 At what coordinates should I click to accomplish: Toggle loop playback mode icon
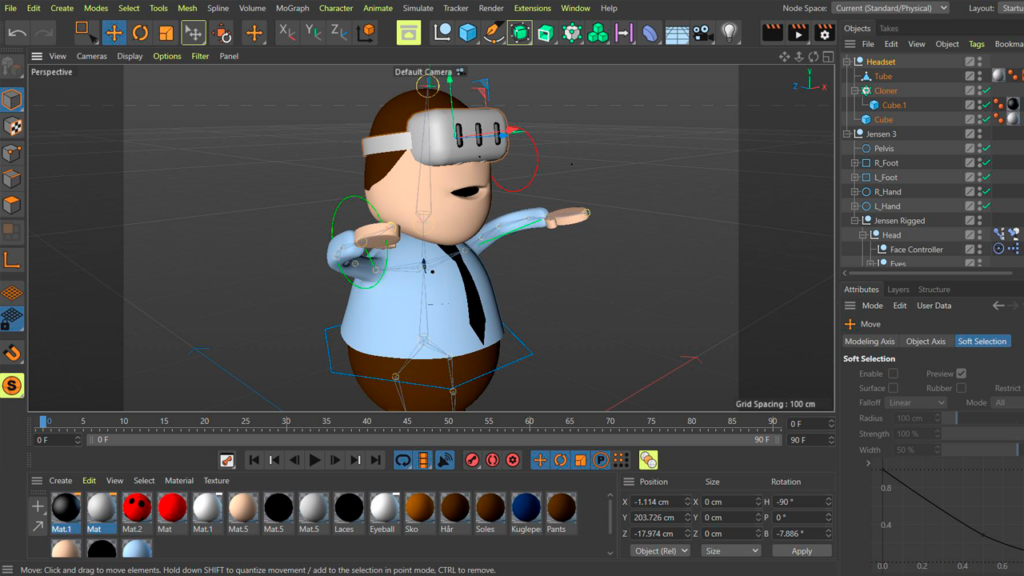coord(403,460)
